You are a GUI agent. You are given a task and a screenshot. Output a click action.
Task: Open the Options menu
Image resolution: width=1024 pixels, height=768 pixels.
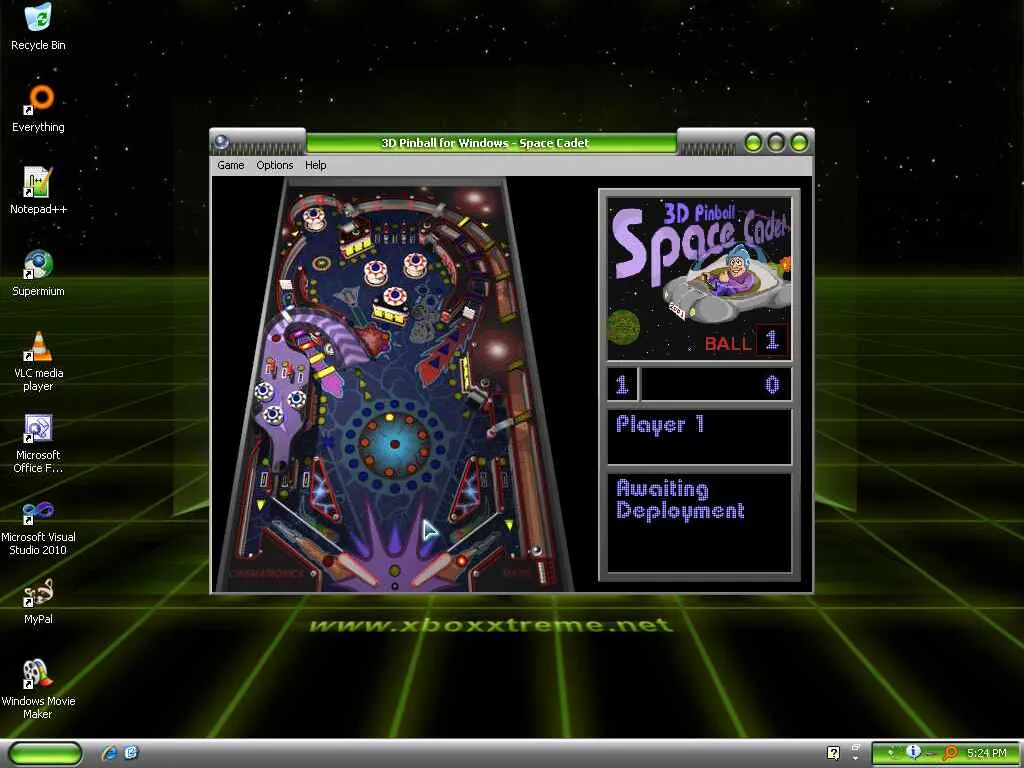pos(274,165)
